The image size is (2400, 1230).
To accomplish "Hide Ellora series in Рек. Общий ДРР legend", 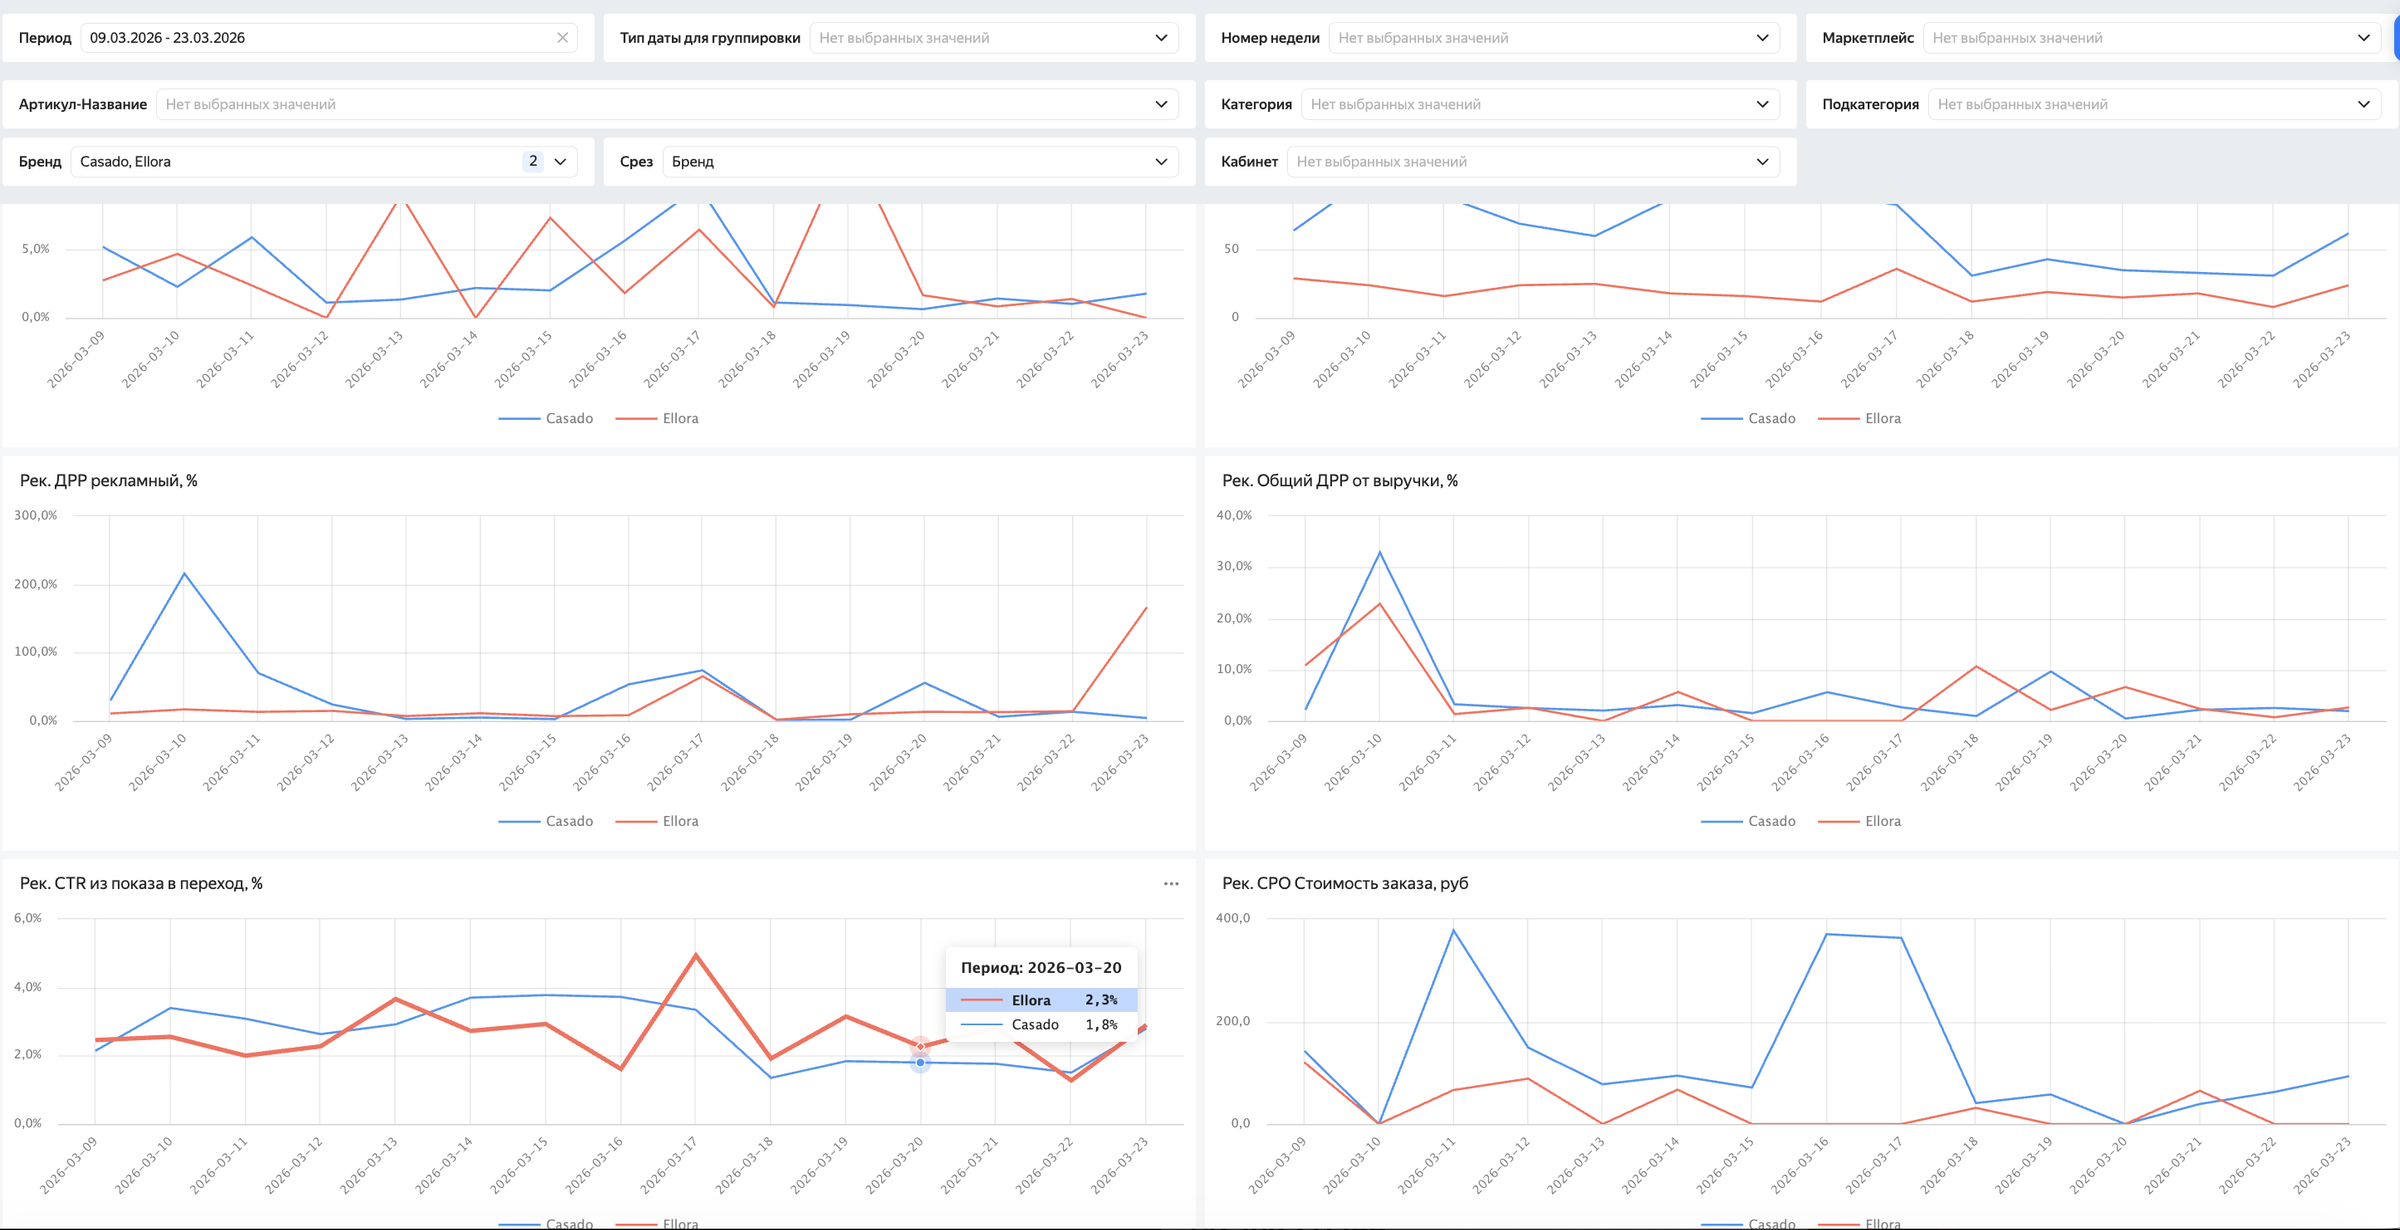I will pyautogui.click(x=1859, y=821).
